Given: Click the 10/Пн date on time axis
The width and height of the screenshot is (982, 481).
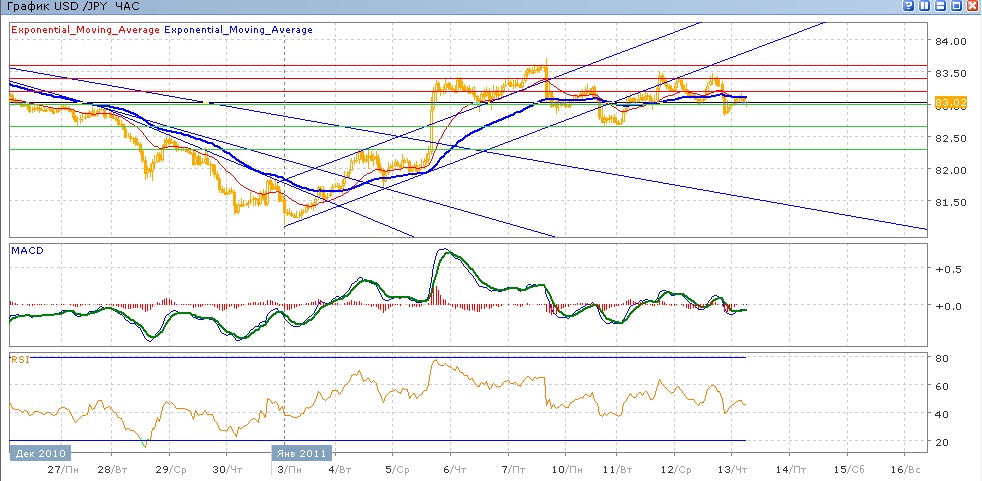Looking at the screenshot, I should 566,468.
